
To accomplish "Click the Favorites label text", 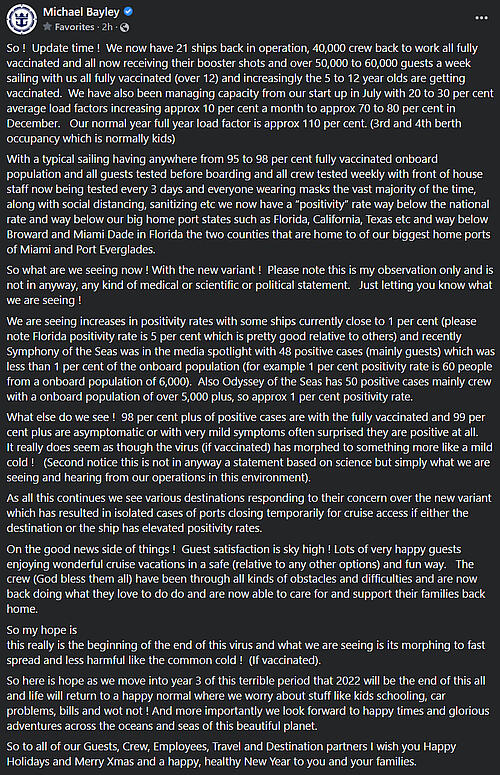I will (74, 27).
